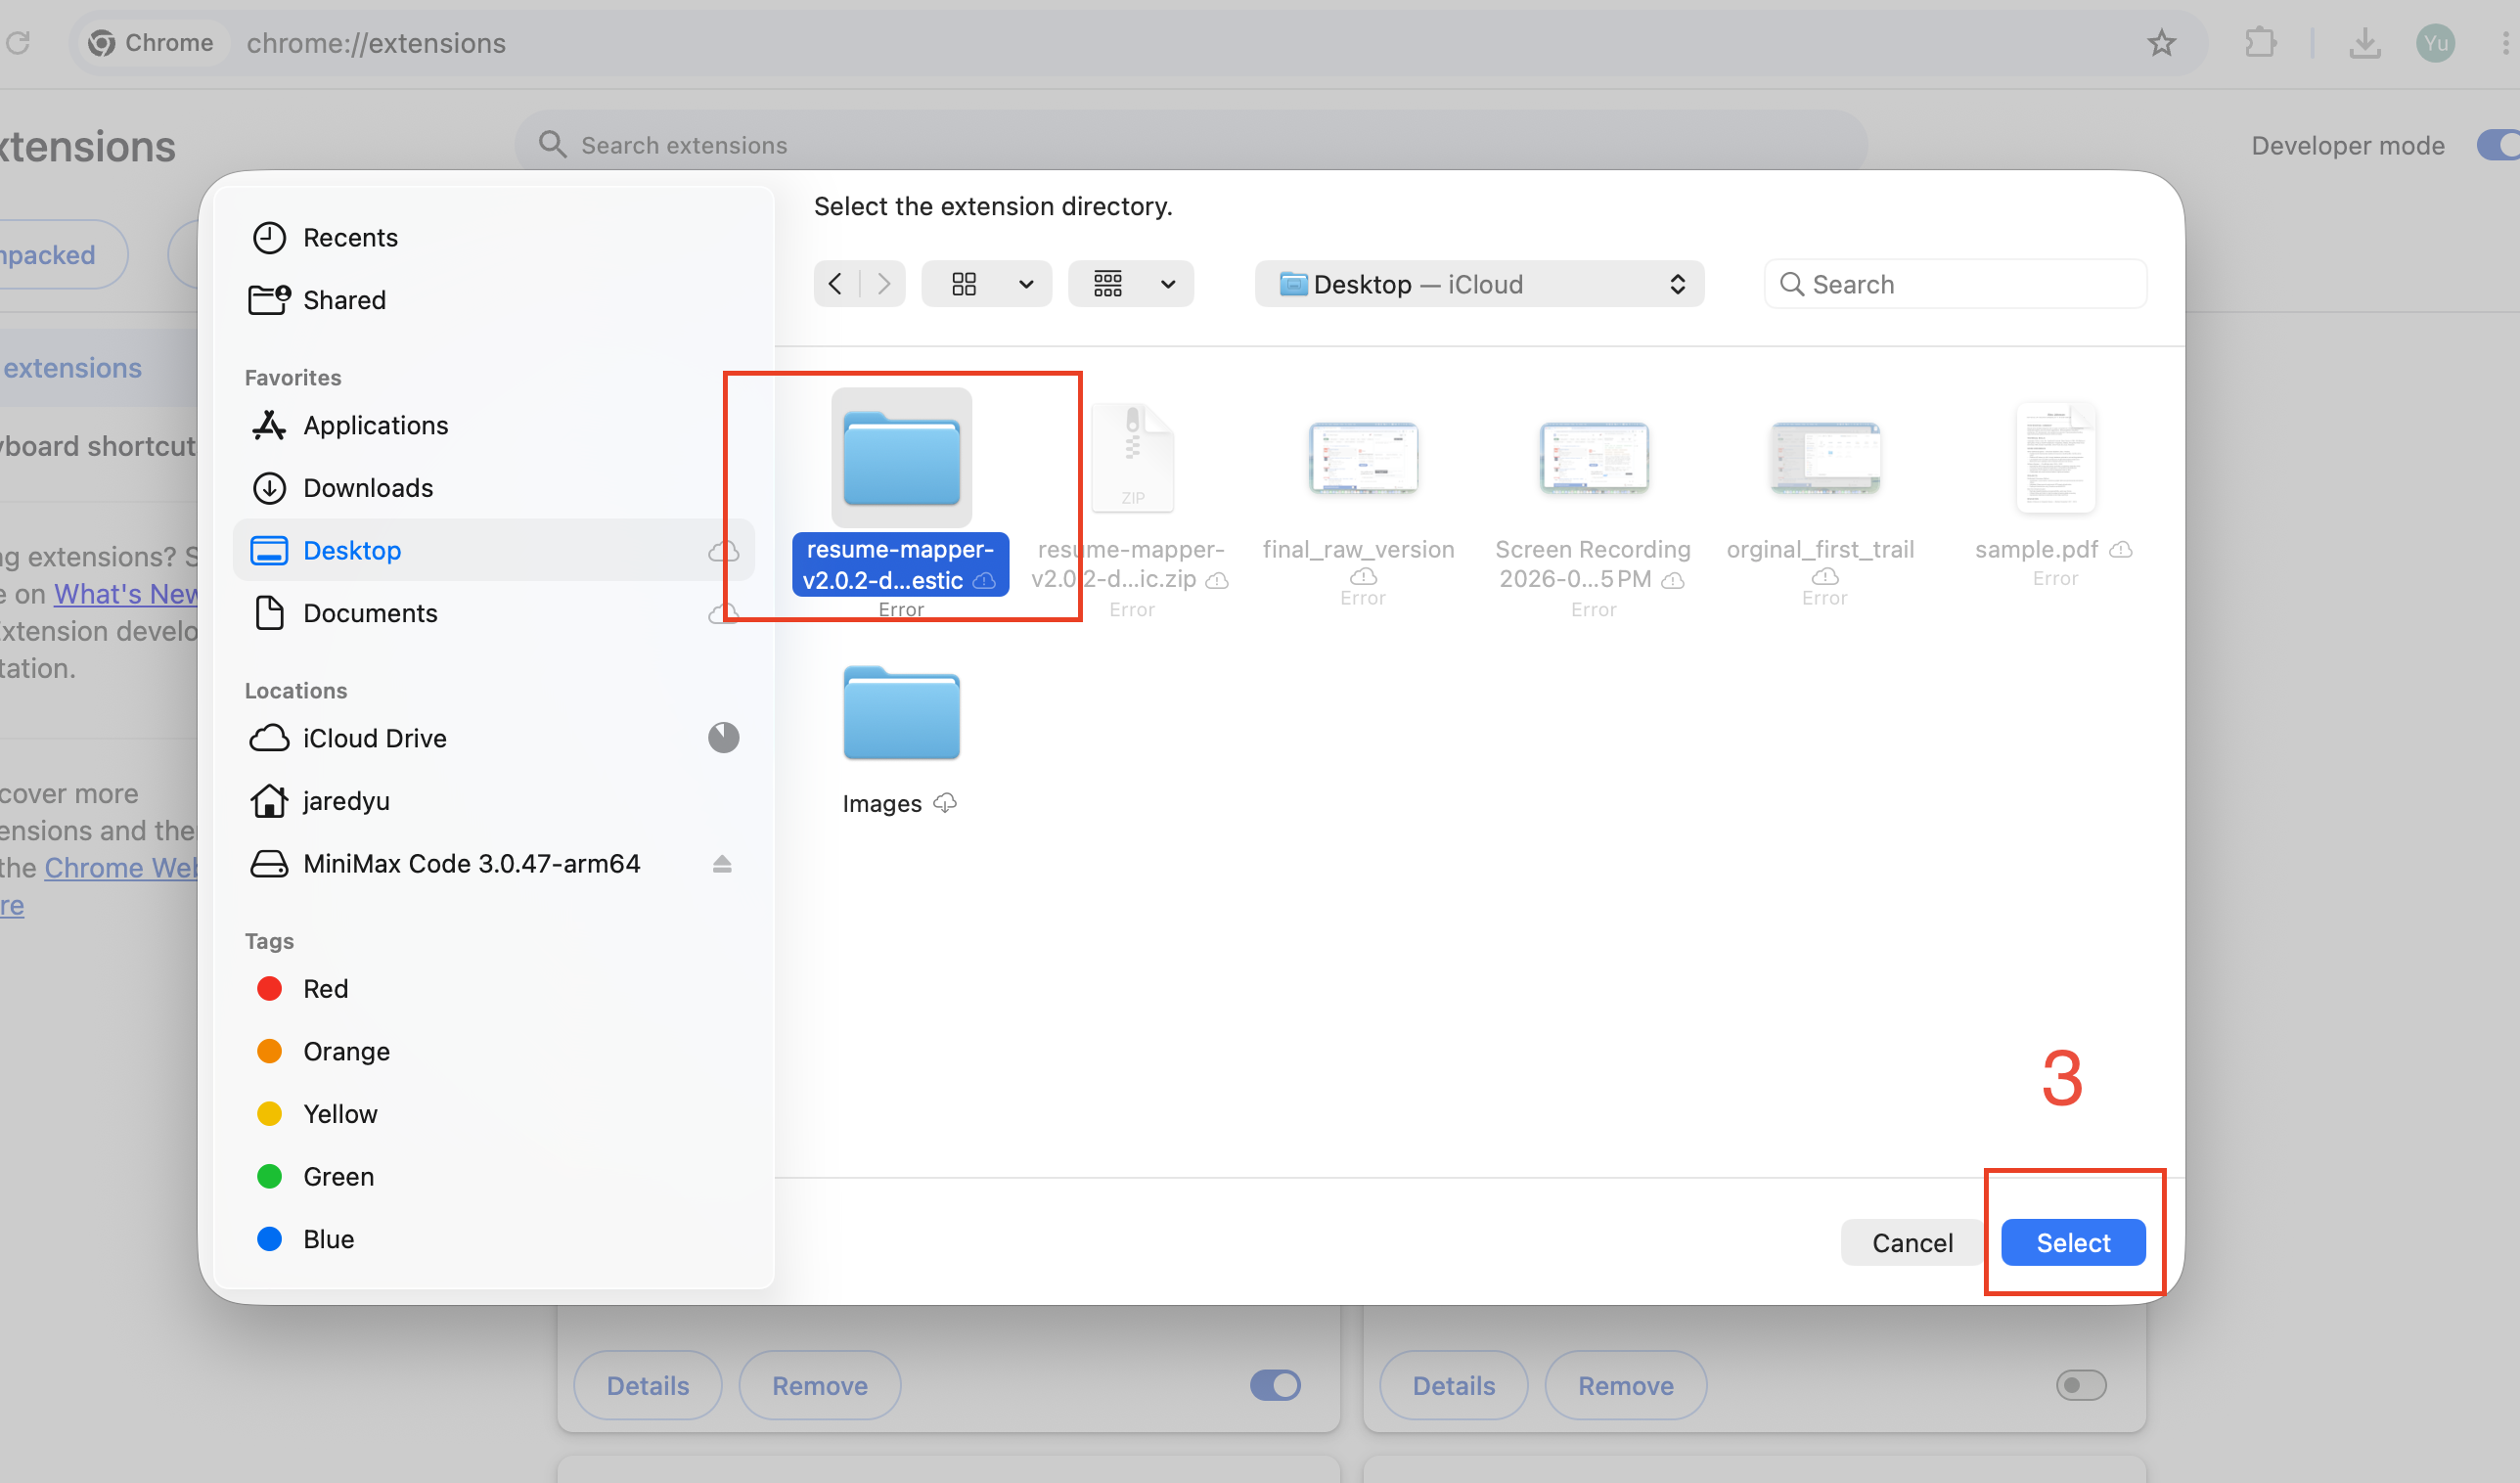The height and width of the screenshot is (1483, 2520).
Task: Enable the disabled extension toggle at bottom right
Action: pyautogui.click(x=2081, y=1385)
